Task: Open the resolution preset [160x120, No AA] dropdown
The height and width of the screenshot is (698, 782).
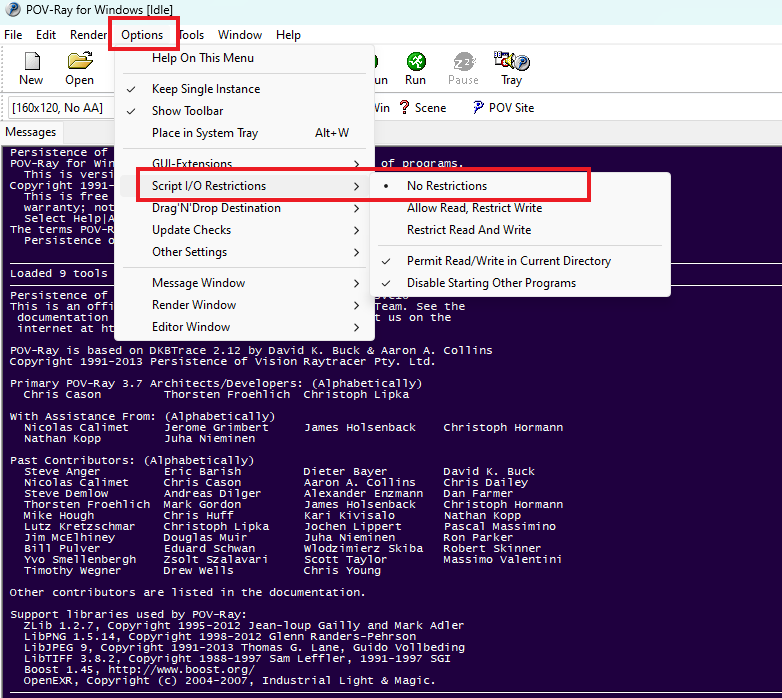Action: [x=60, y=108]
